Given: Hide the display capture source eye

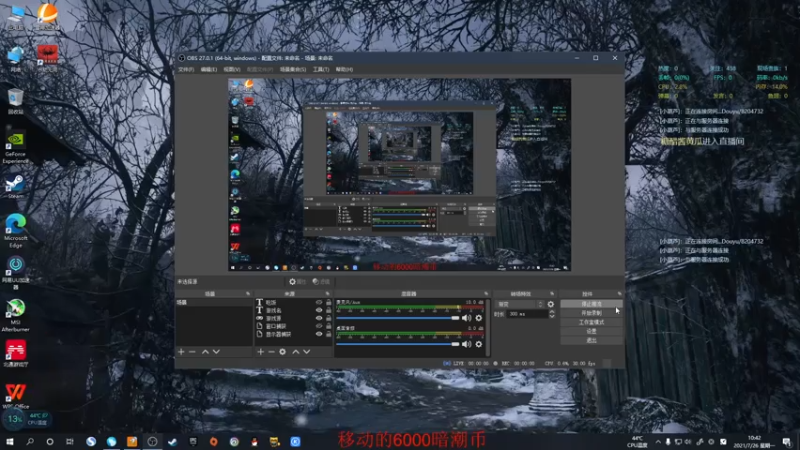Looking at the screenshot, I should tap(319, 334).
